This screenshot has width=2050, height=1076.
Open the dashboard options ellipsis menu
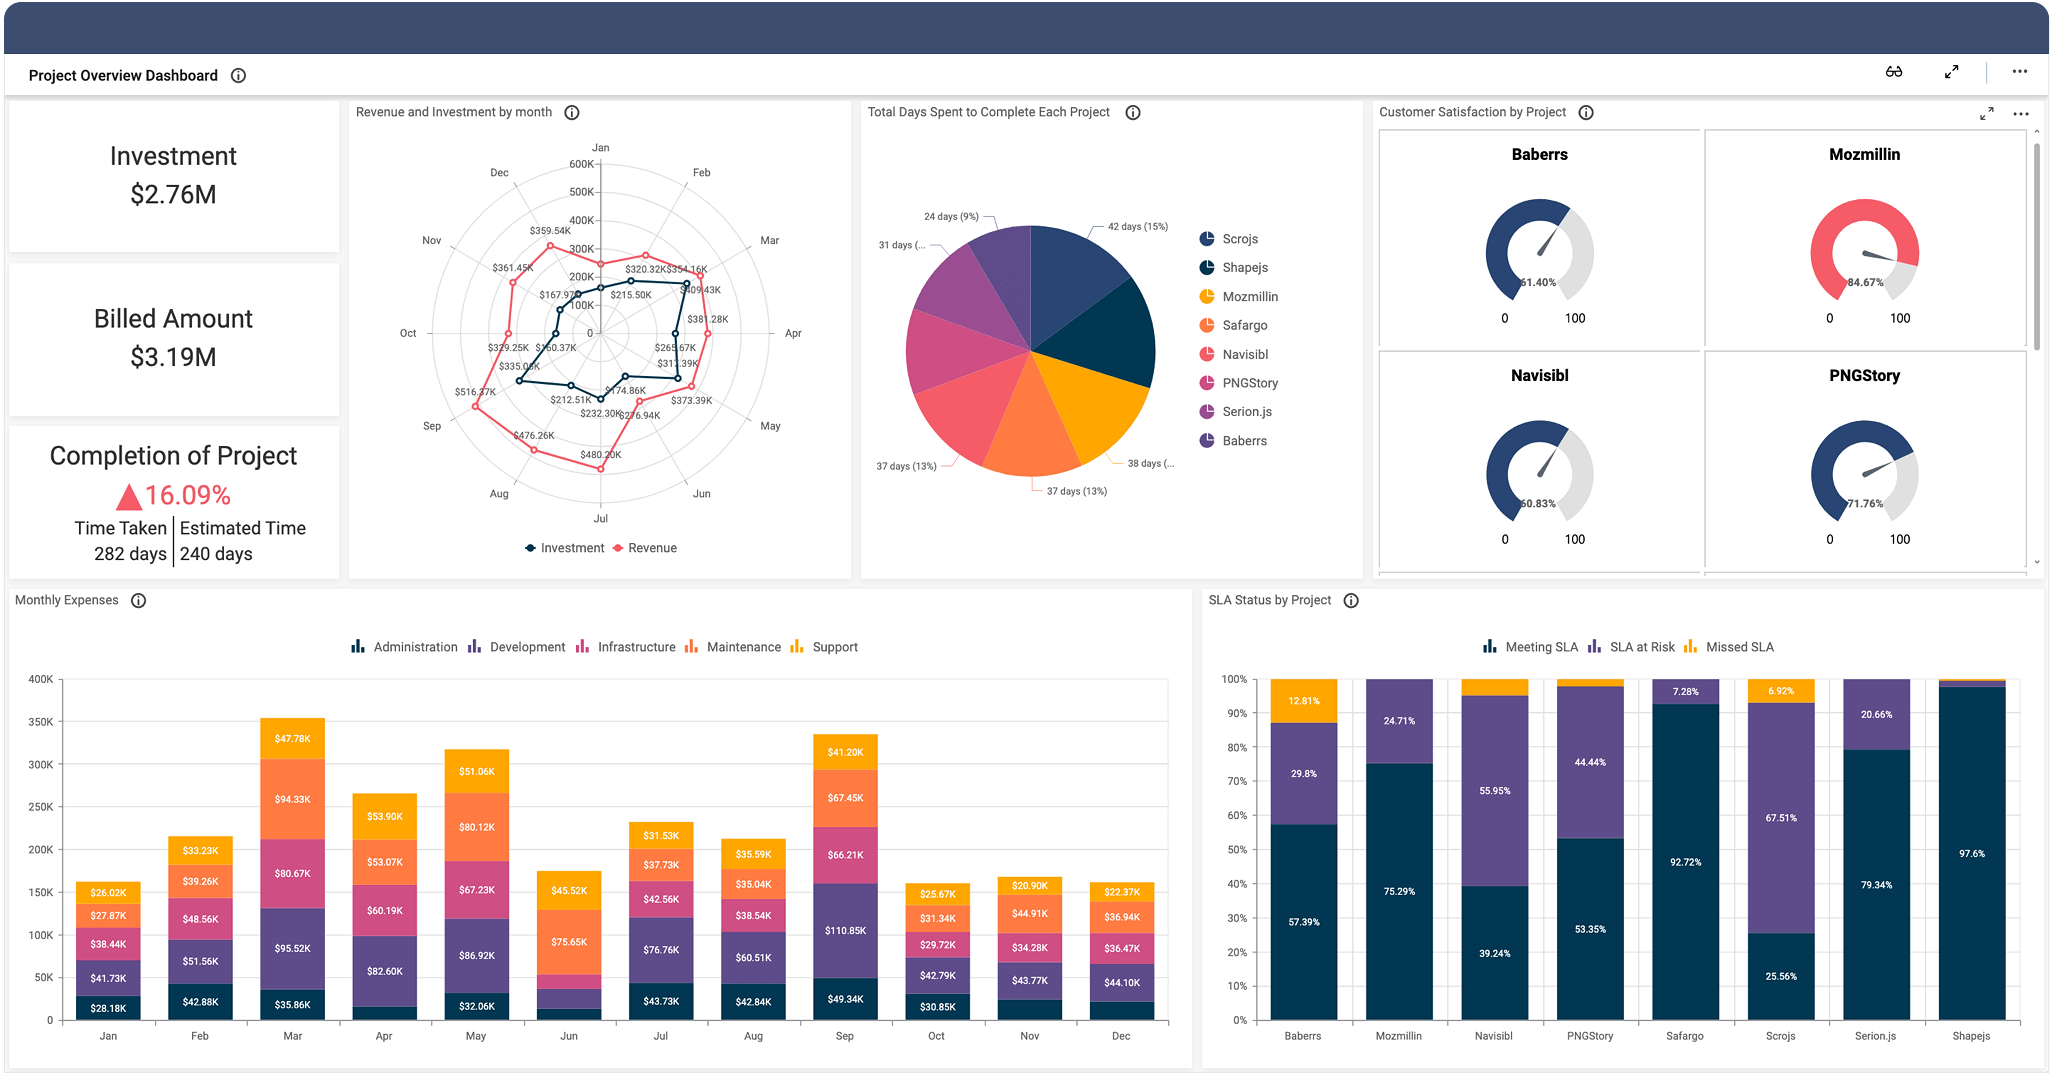coord(2020,71)
